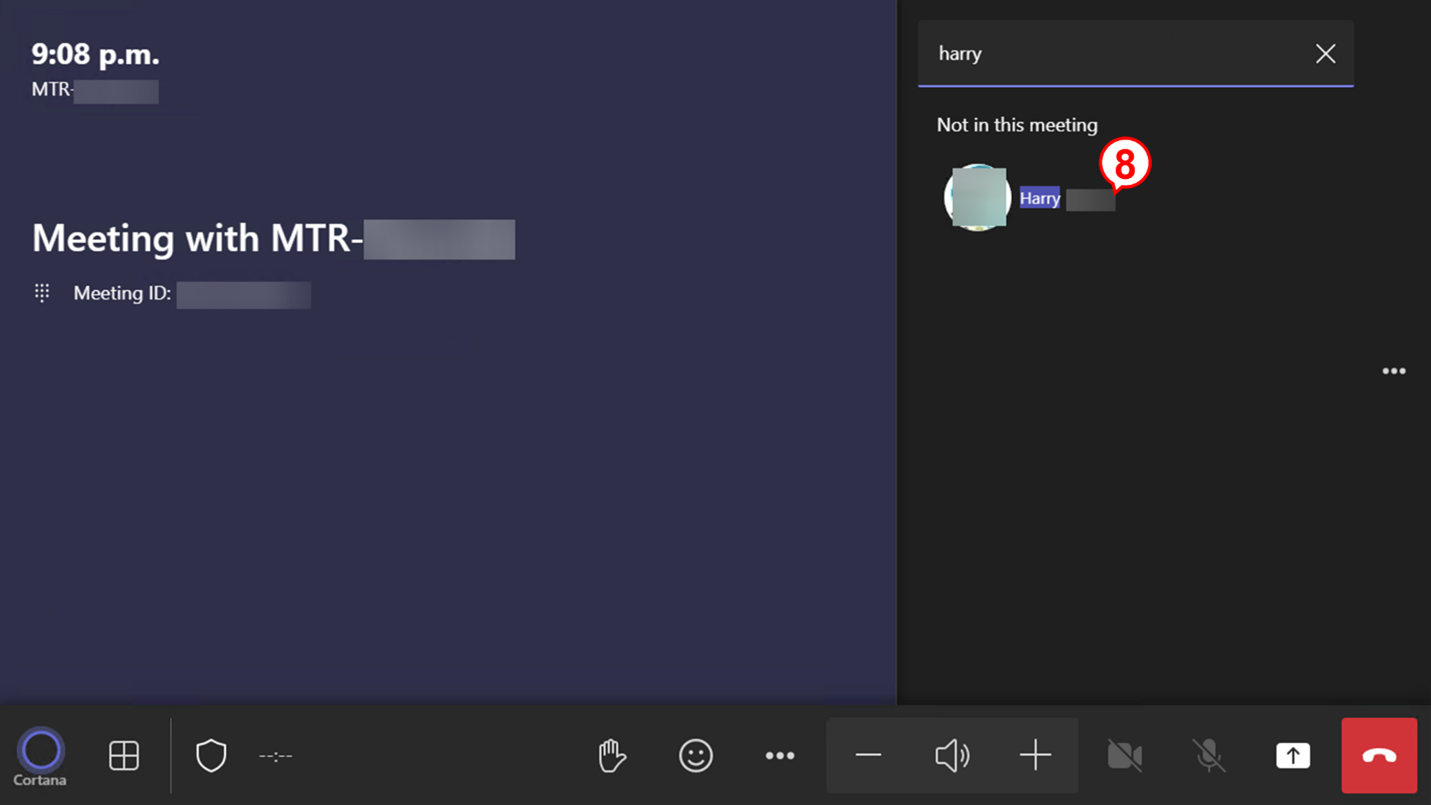Image resolution: width=1431 pixels, height=805 pixels.
Task: Click into the "harry" search field
Action: [x=1110, y=54]
